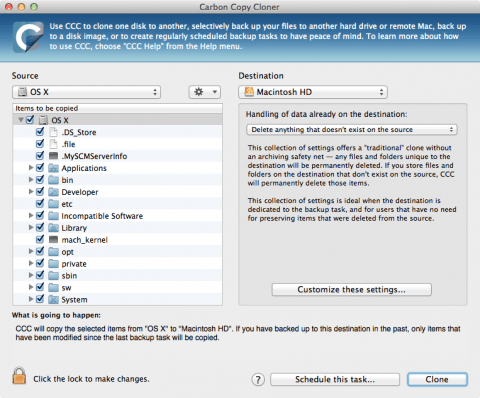
Task: Toggle the System checkbox
Action: tap(40, 299)
